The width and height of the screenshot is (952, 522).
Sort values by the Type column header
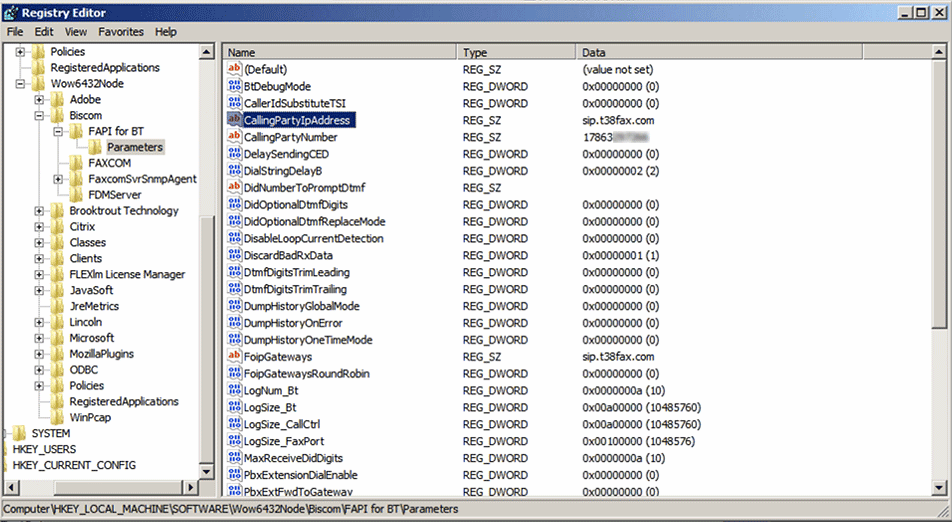(x=516, y=52)
